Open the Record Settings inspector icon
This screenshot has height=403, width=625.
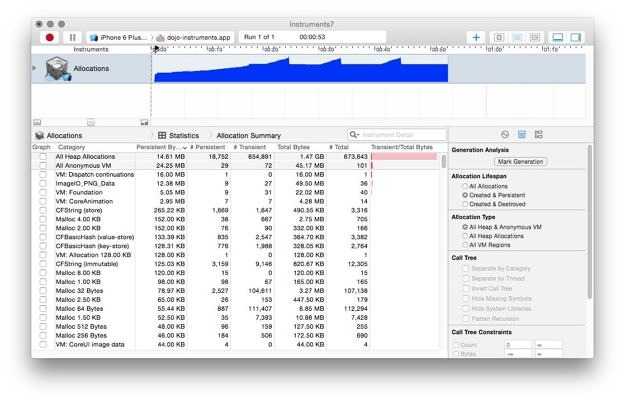(x=505, y=134)
